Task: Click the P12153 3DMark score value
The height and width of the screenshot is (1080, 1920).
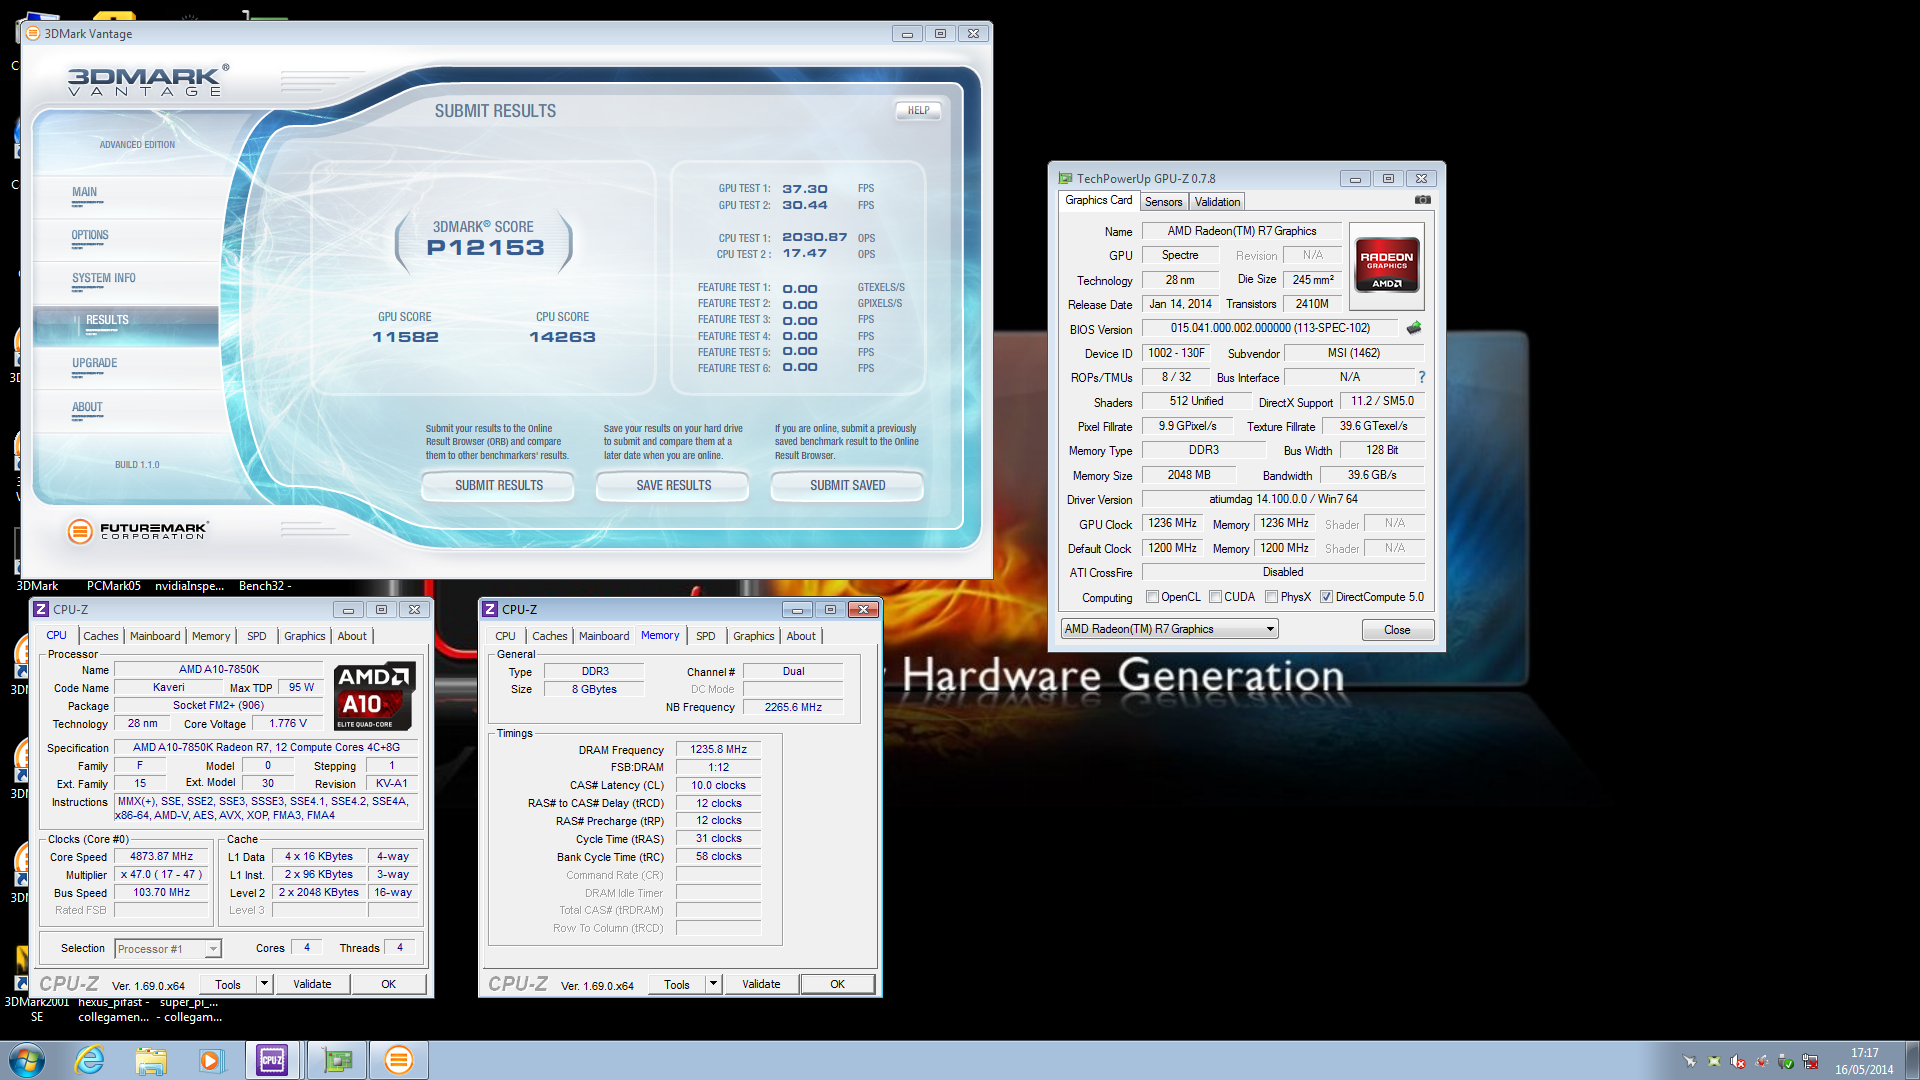Action: point(485,248)
